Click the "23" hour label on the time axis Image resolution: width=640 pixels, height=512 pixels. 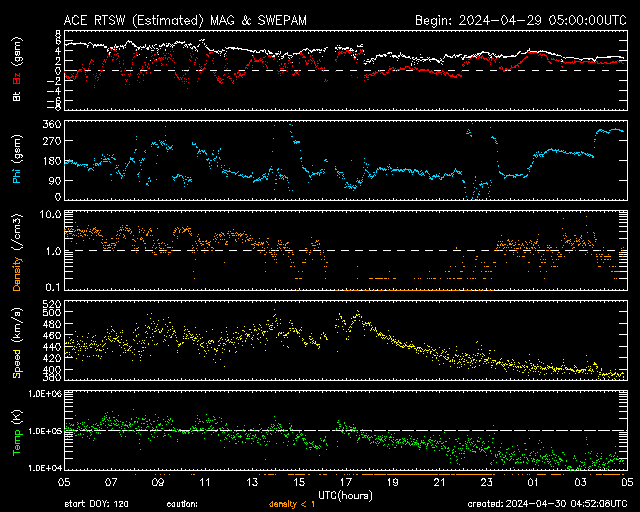click(487, 483)
